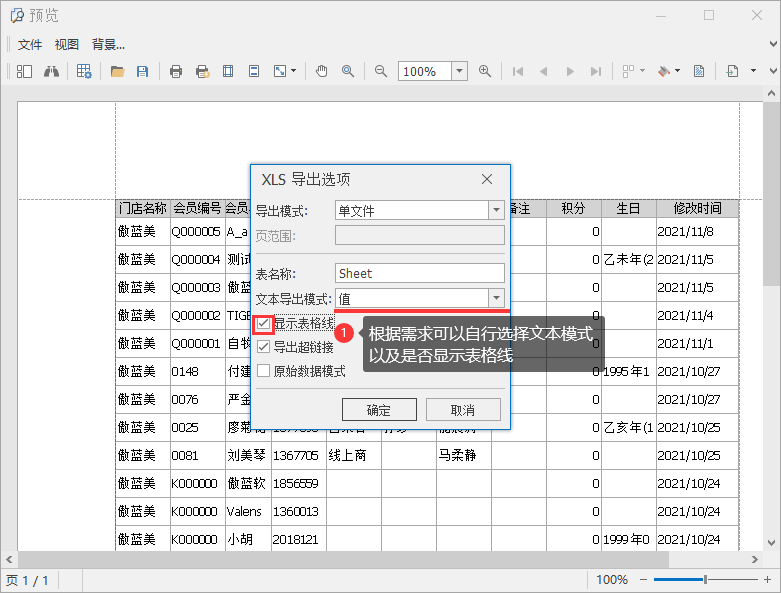Expand the toolbar overflow chevron
The width and height of the screenshot is (781, 593).
click(773, 71)
